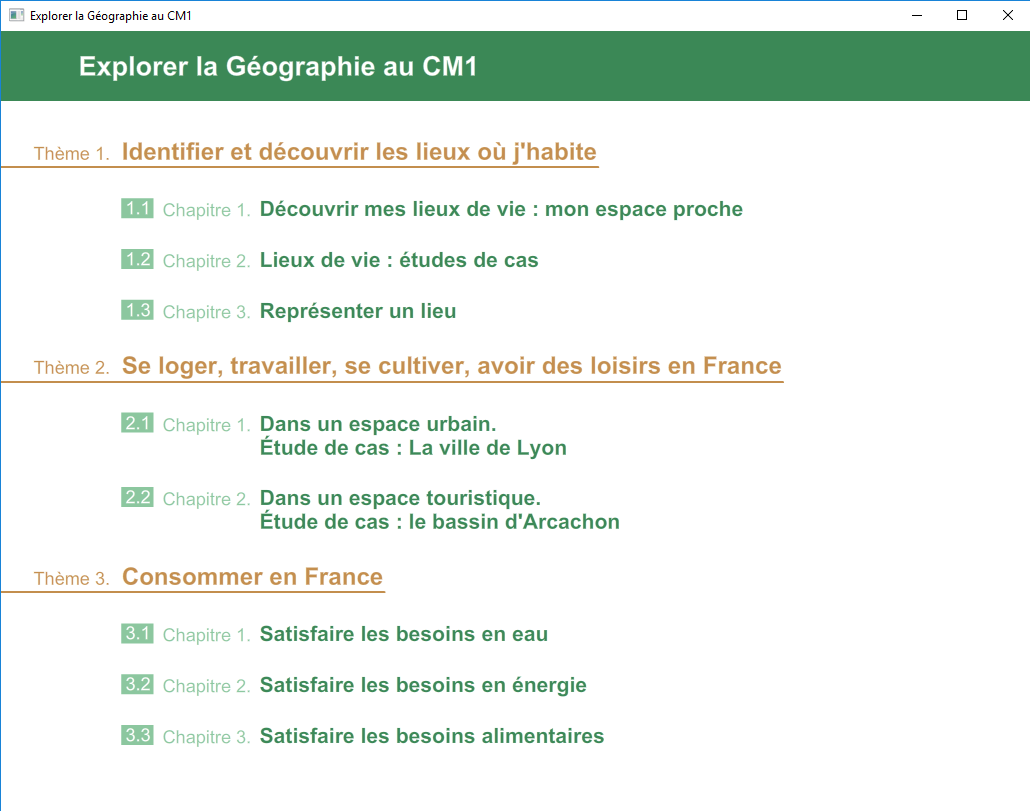
Task: Open 'Satisfaire les besoins en énergie'
Action: pos(422,685)
